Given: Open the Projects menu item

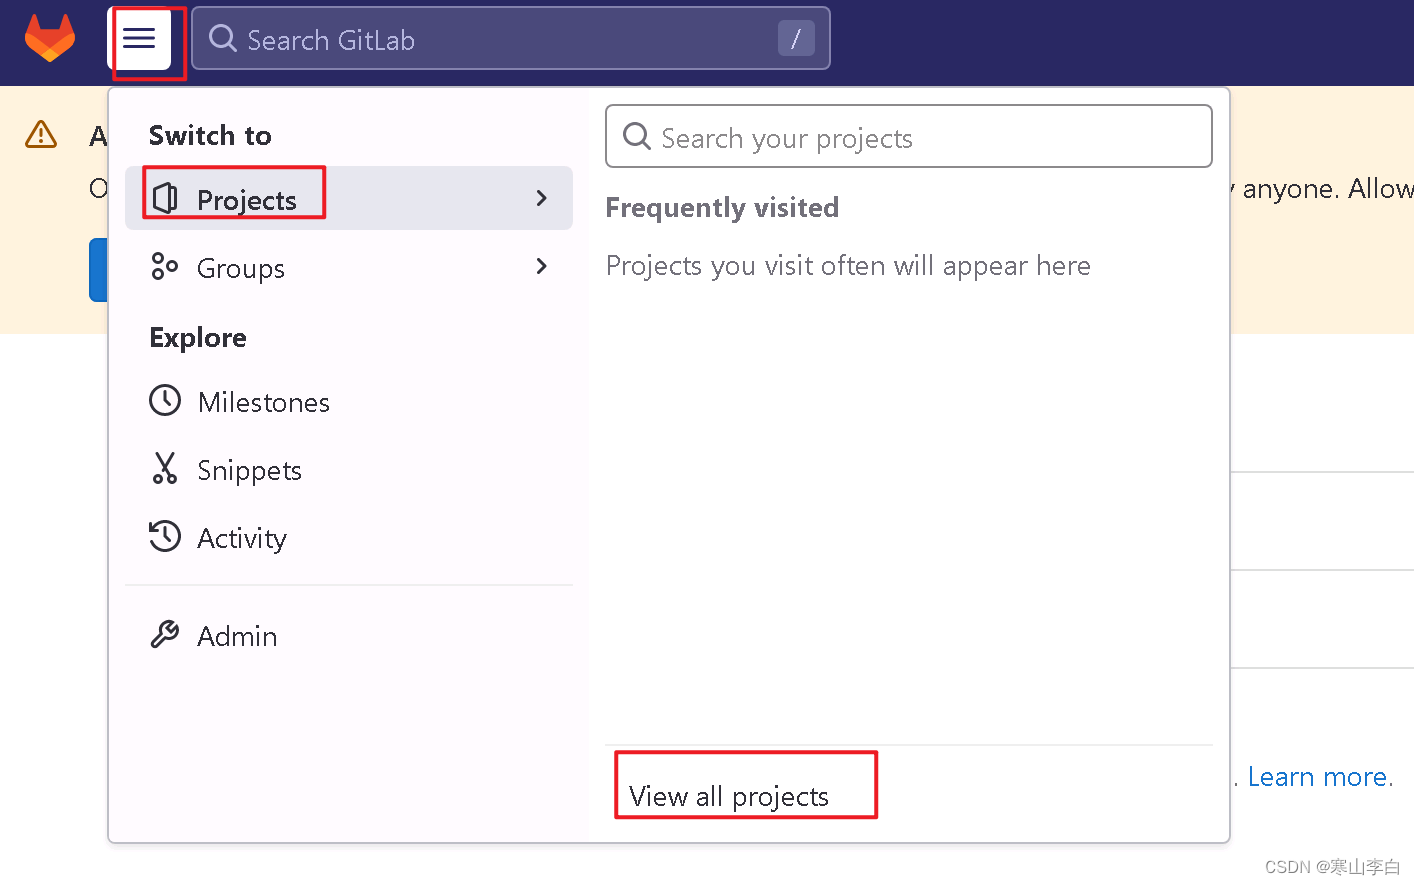Looking at the screenshot, I should coord(349,198).
